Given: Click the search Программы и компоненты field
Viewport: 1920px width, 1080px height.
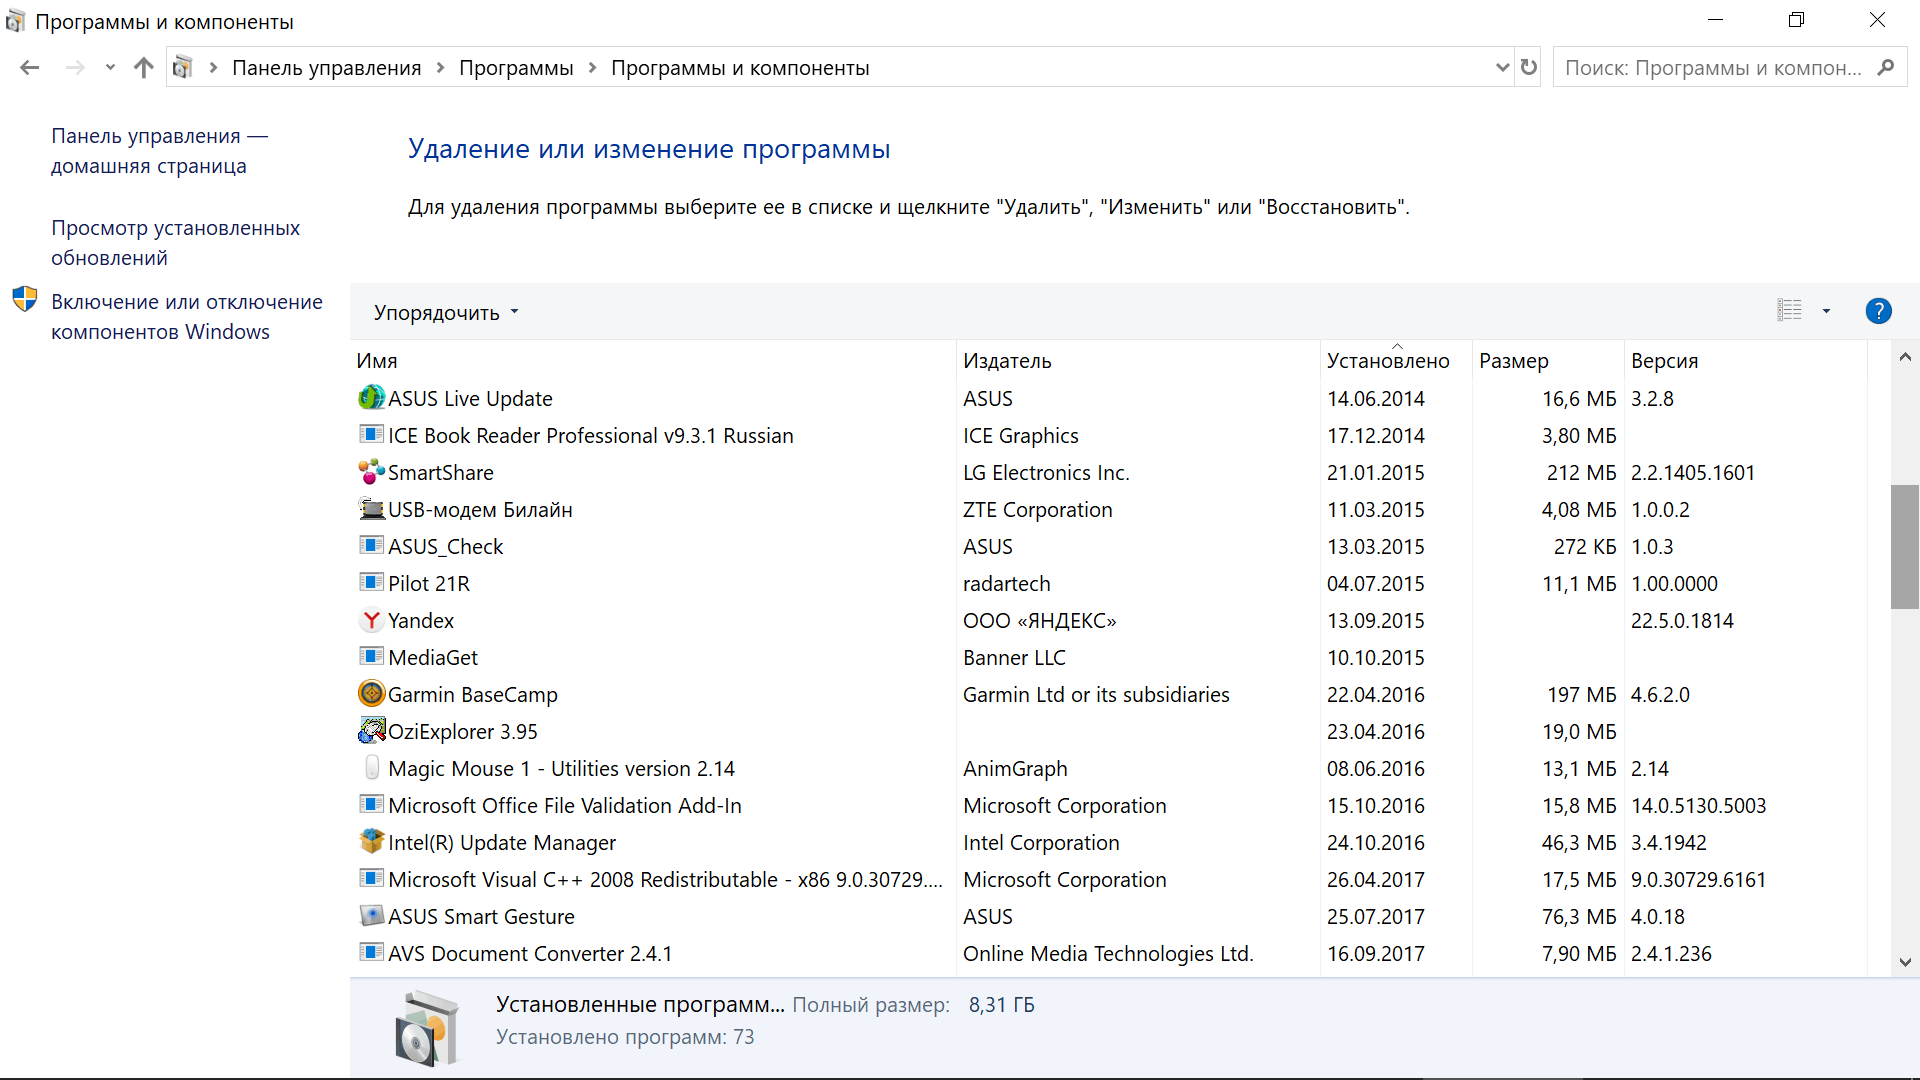Looking at the screenshot, I should tap(1712, 67).
